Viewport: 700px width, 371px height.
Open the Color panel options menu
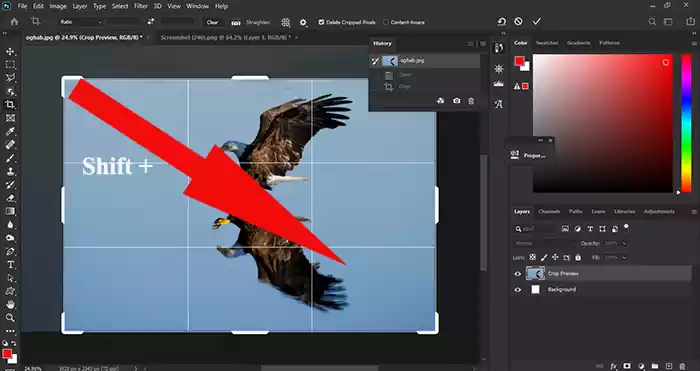point(694,43)
